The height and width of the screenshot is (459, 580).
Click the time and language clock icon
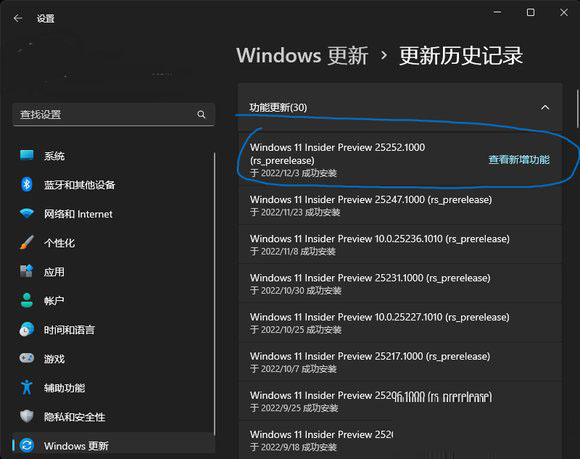[x=27, y=330]
